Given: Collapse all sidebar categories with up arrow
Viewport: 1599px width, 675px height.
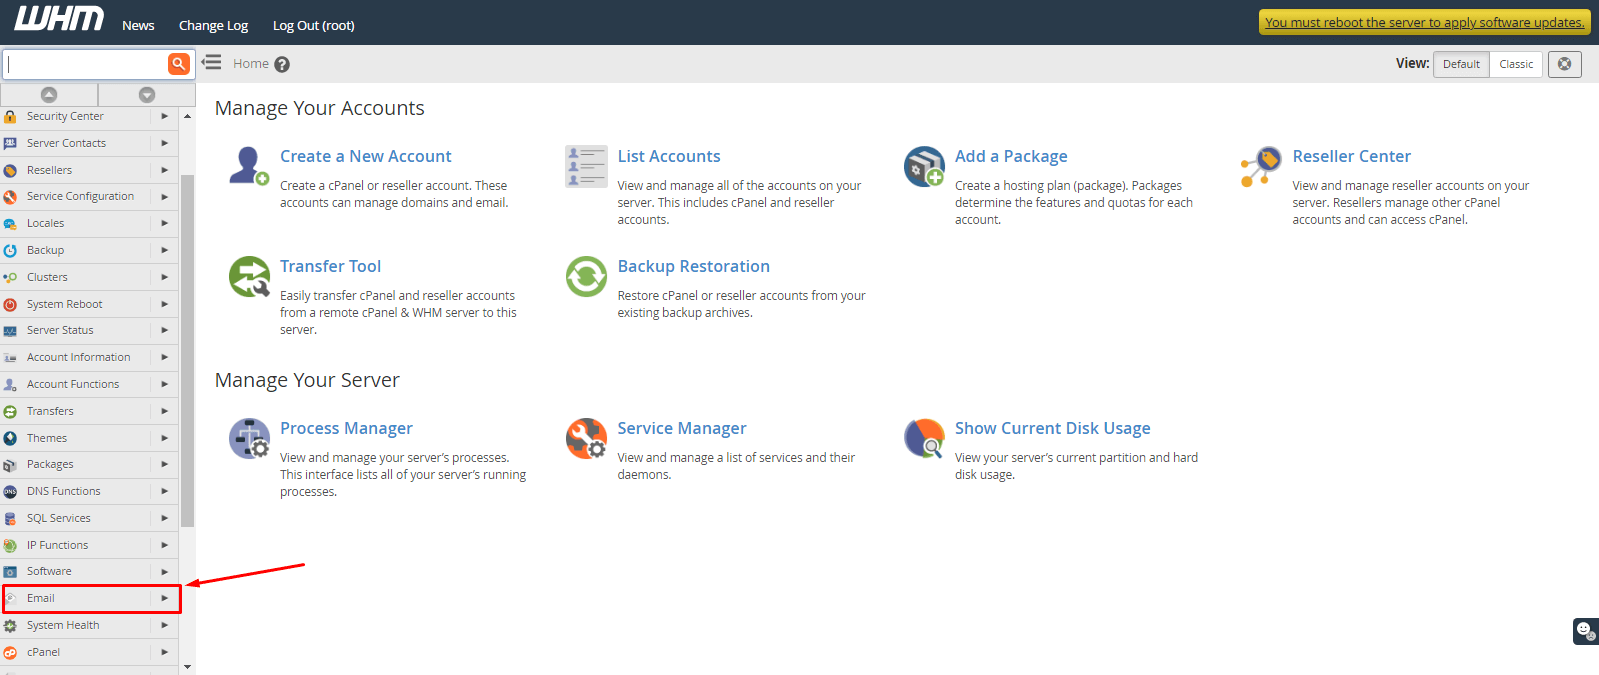Looking at the screenshot, I should pos(49,94).
